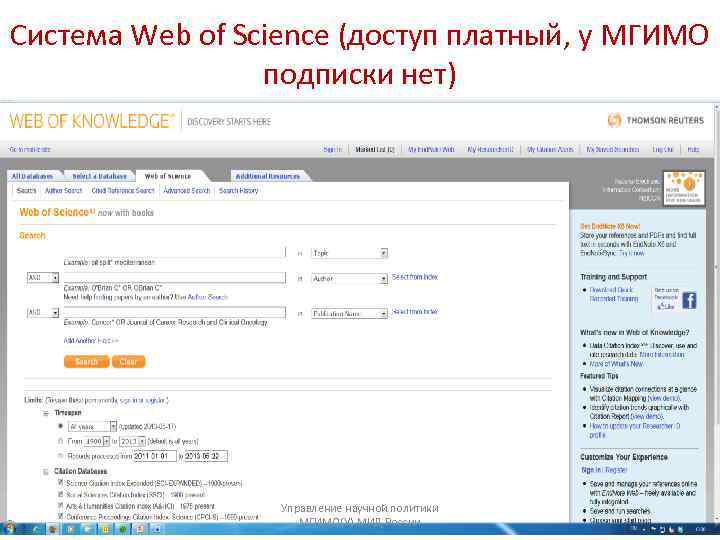The height and width of the screenshot is (540, 720).
Task: Click the Log Out link
Action: click(x=663, y=150)
